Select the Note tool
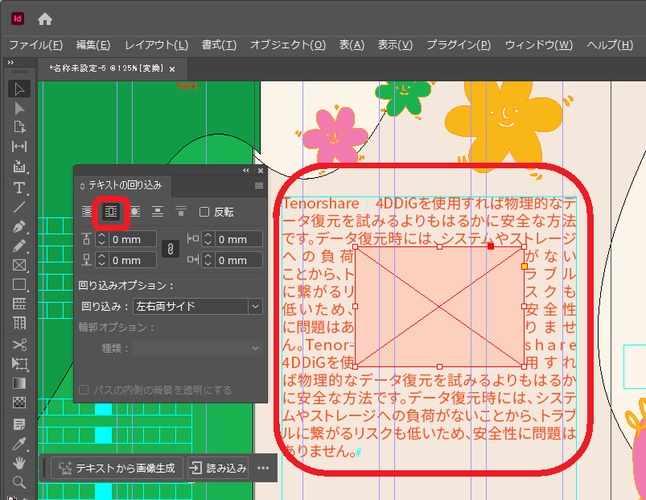The width and height of the screenshot is (646, 500). pyautogui.click(x=19, y=424)
